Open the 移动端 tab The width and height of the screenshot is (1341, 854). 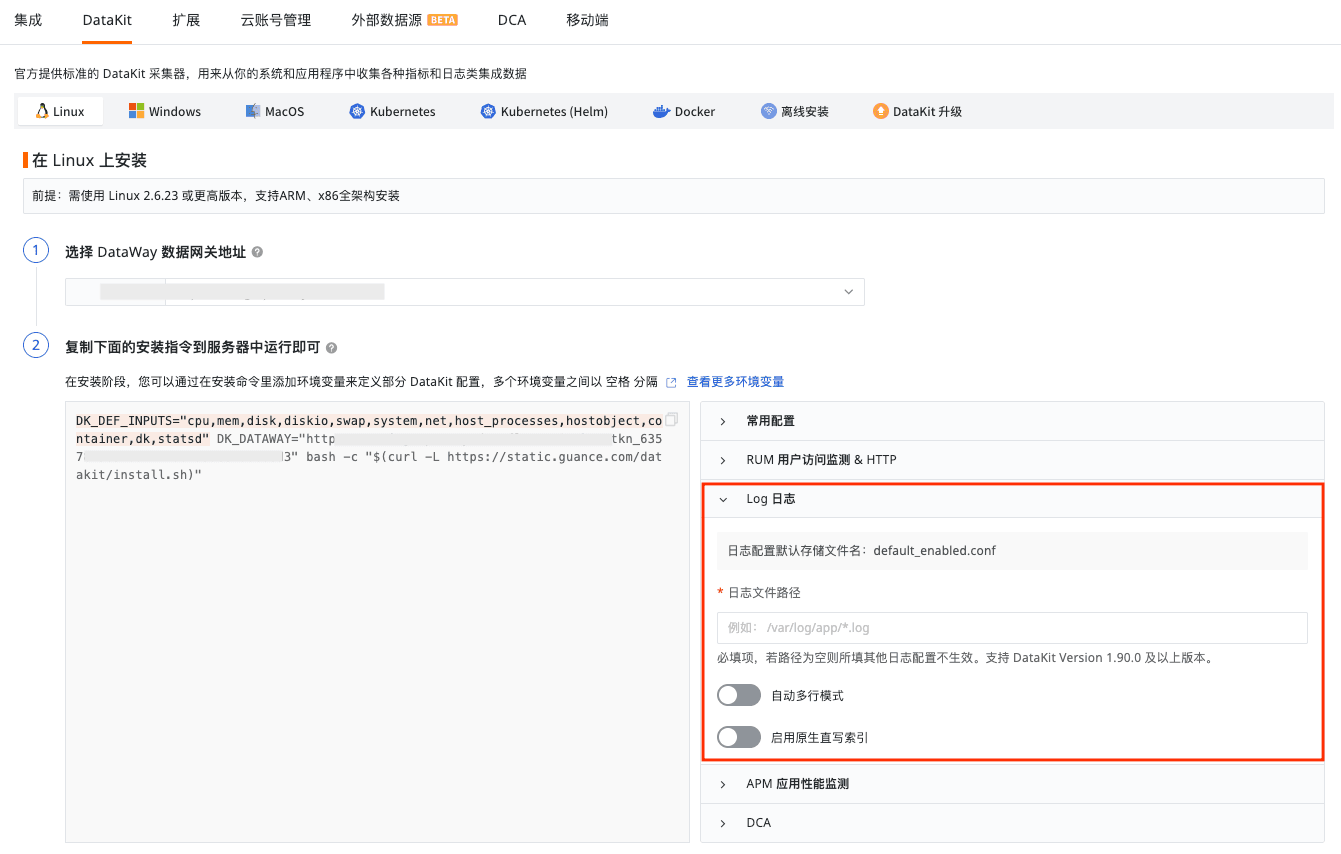[x=587, y=20]
